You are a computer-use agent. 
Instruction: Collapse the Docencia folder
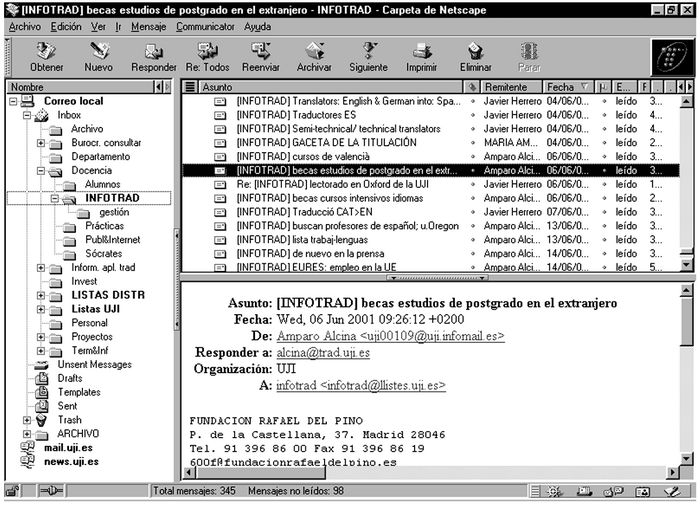tap(41, 171)
